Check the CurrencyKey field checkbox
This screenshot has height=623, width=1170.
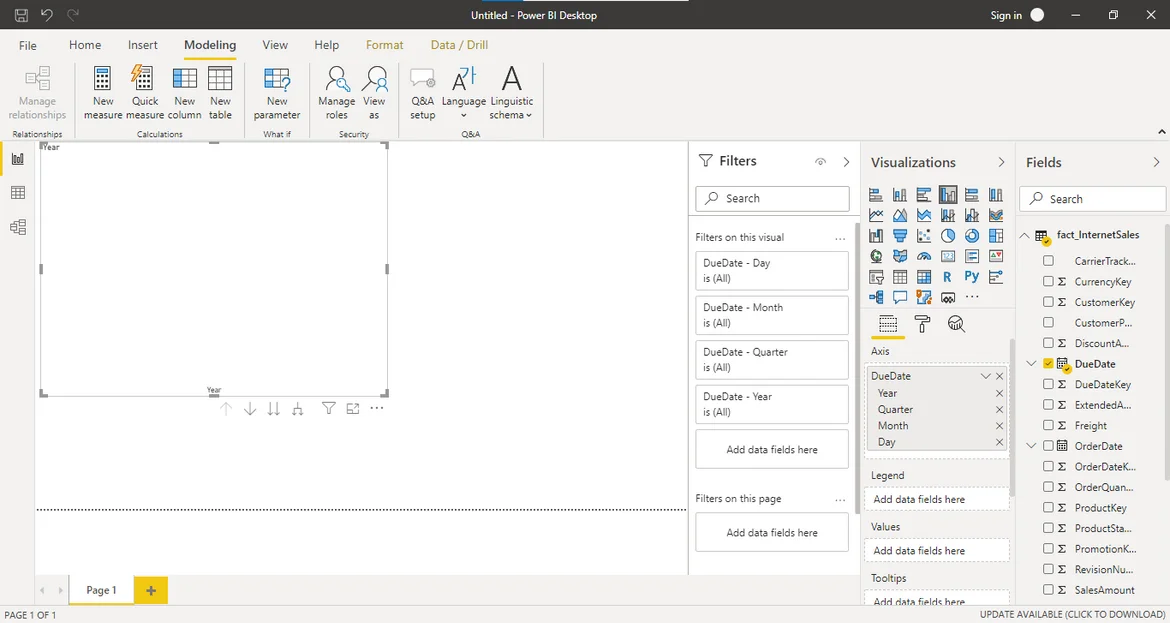pyautogui.click(x=1048, y=282)
